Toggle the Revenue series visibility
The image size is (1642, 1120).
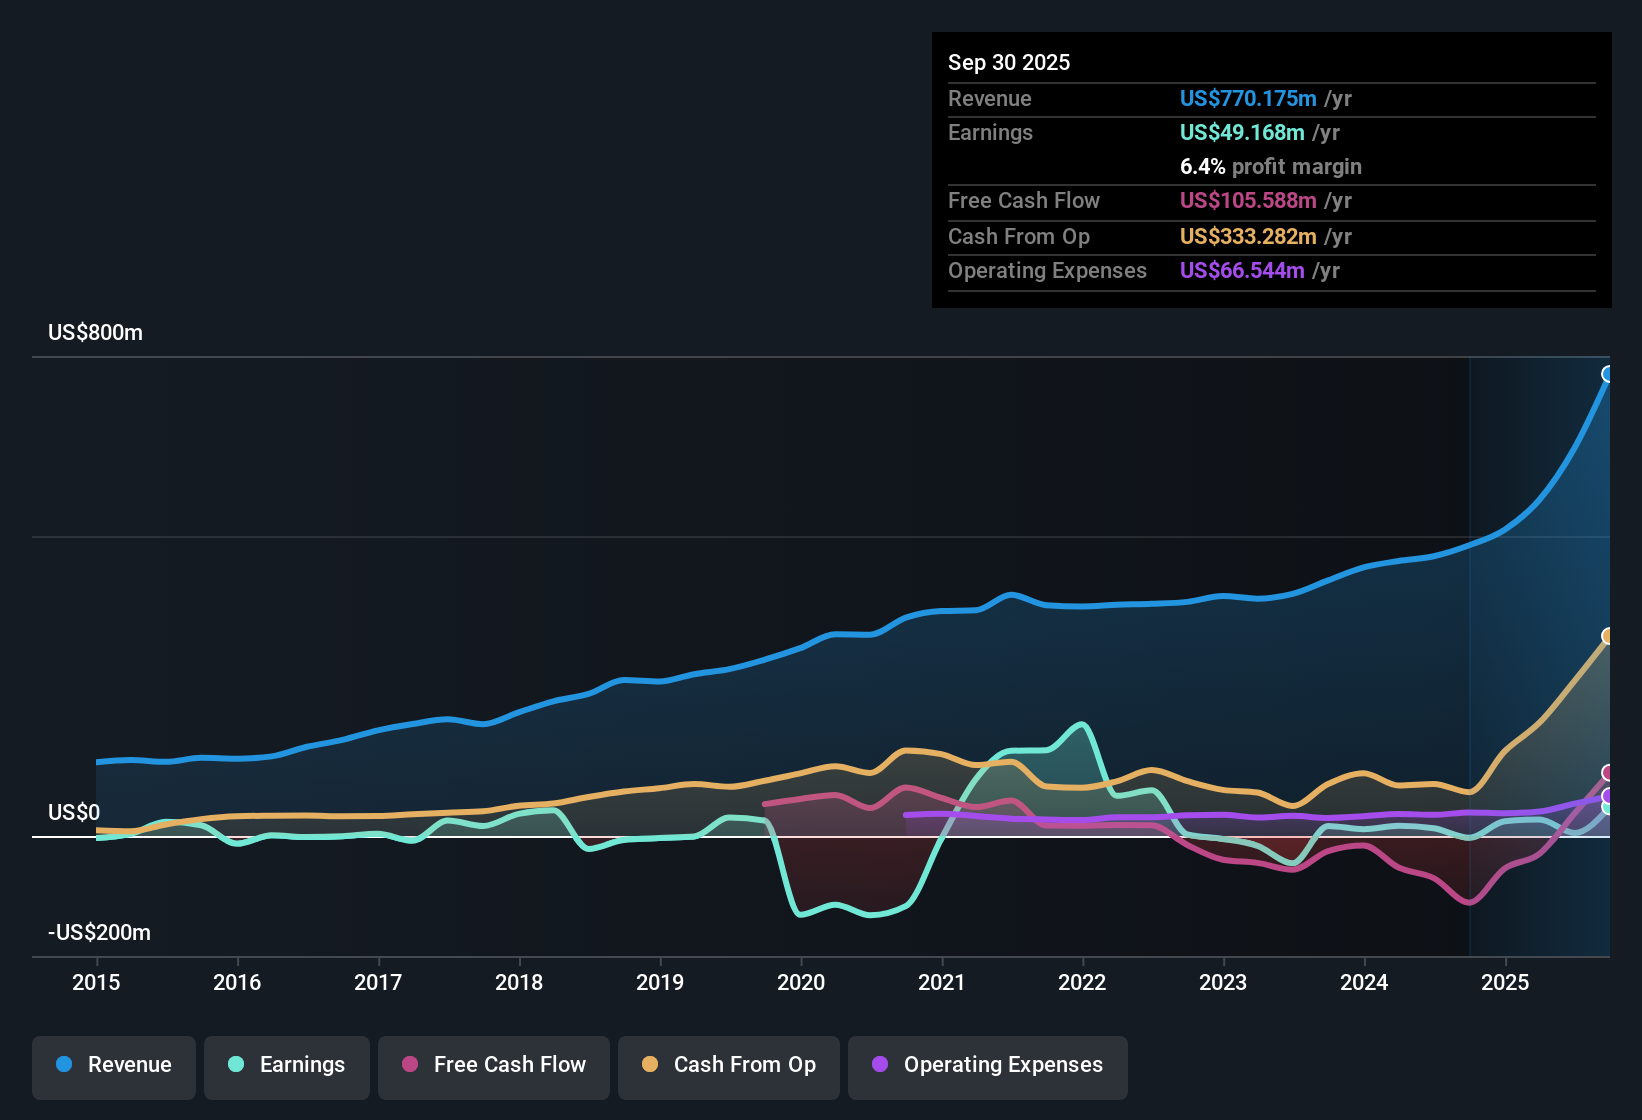[113, 1066]
